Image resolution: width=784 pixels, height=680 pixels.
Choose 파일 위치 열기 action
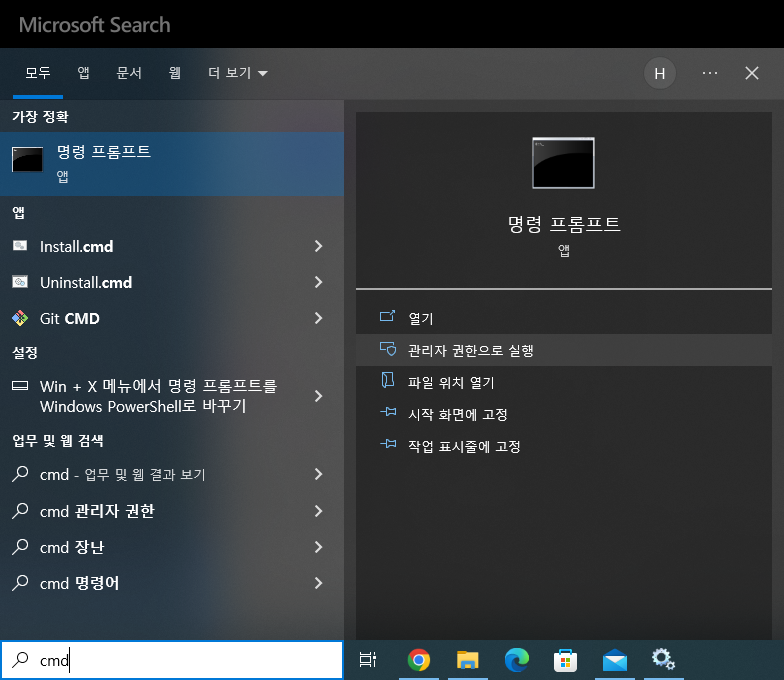coord(564,382)
